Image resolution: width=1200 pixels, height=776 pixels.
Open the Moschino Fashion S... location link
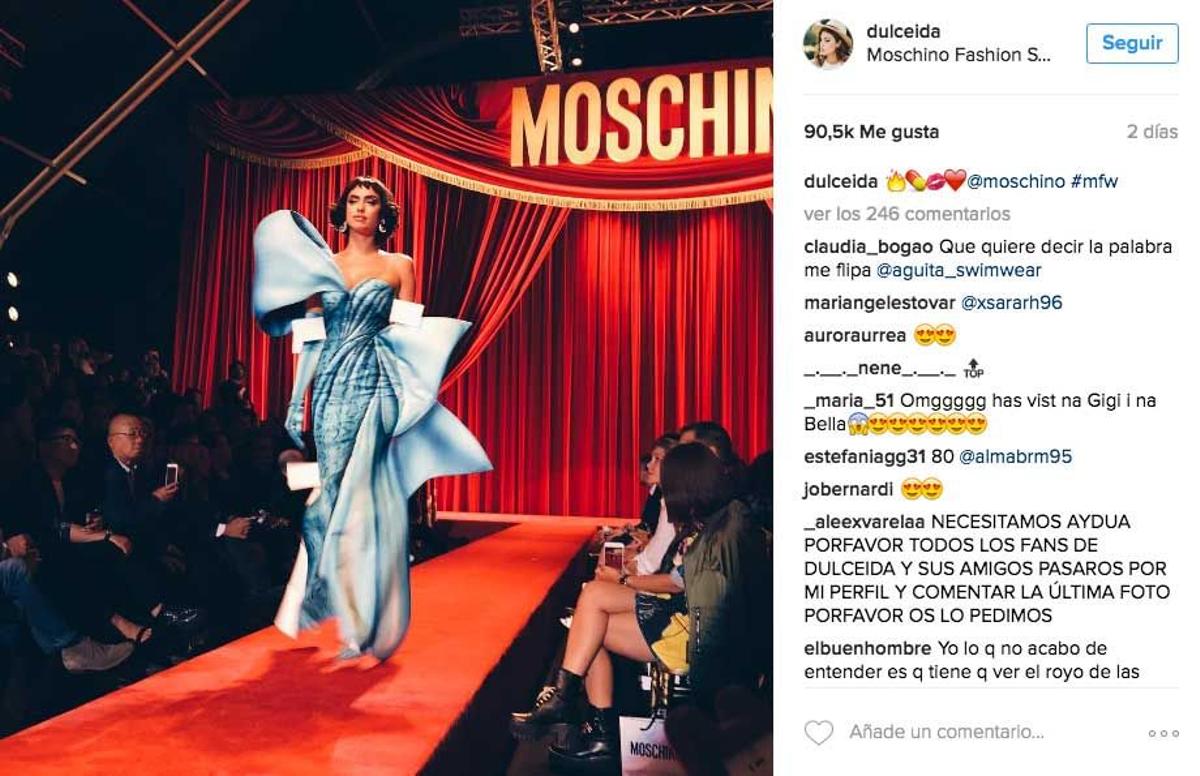[959, 56]
